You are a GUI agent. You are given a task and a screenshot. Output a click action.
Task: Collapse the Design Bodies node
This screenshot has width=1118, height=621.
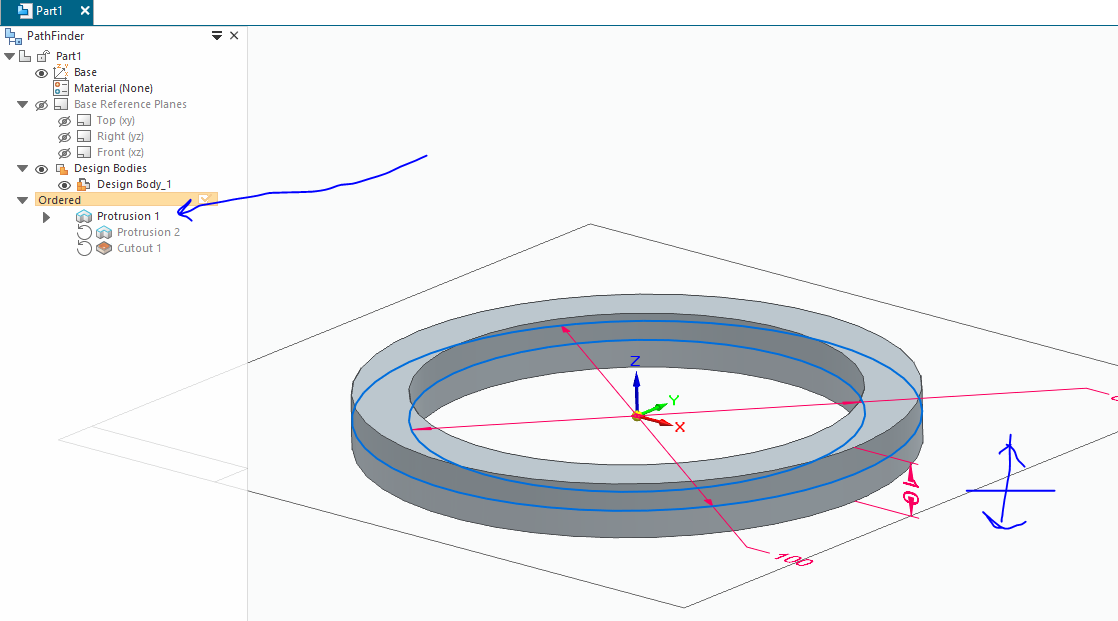pyautogui.click(x=23, y=168)
